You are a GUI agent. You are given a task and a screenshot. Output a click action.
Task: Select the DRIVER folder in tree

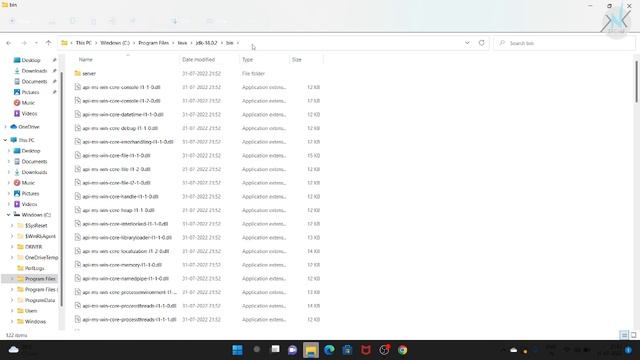click(33, 247)
